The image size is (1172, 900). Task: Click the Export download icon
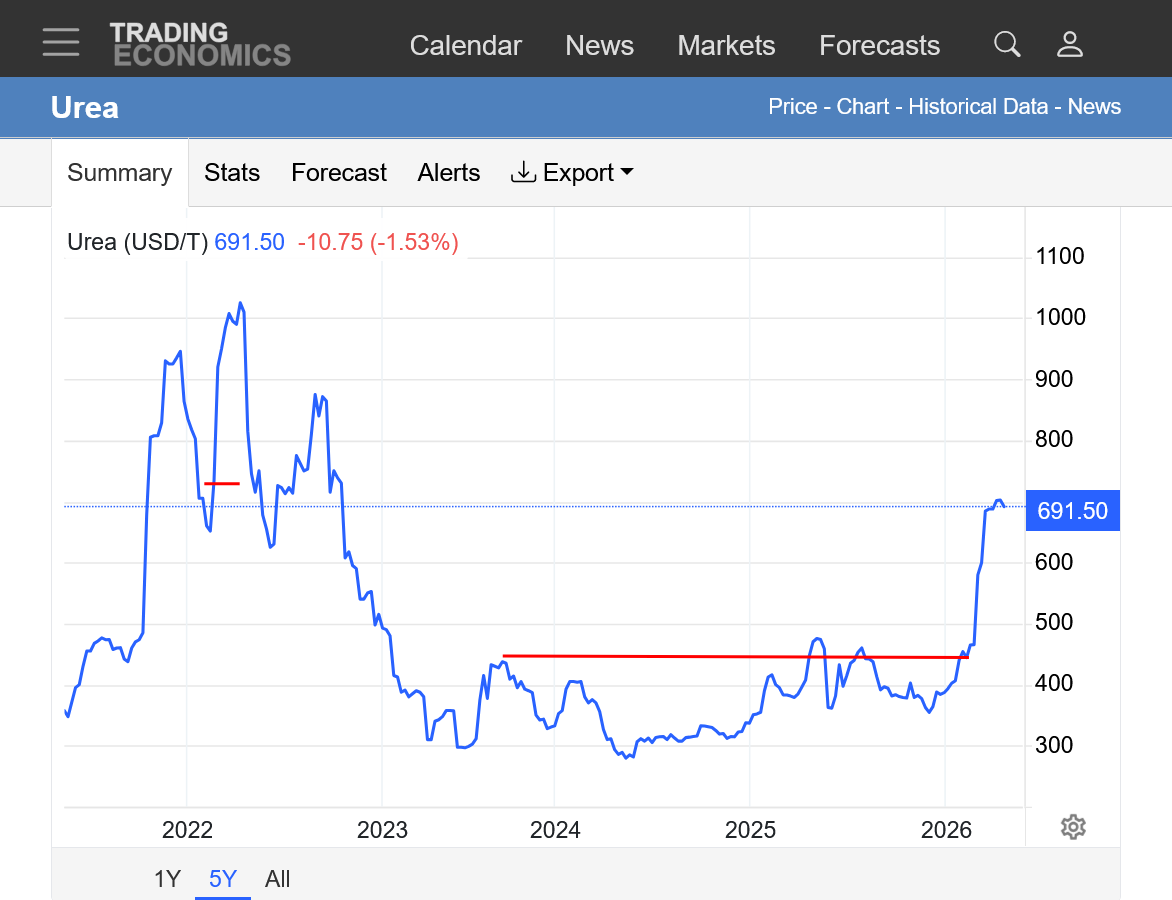523,172
